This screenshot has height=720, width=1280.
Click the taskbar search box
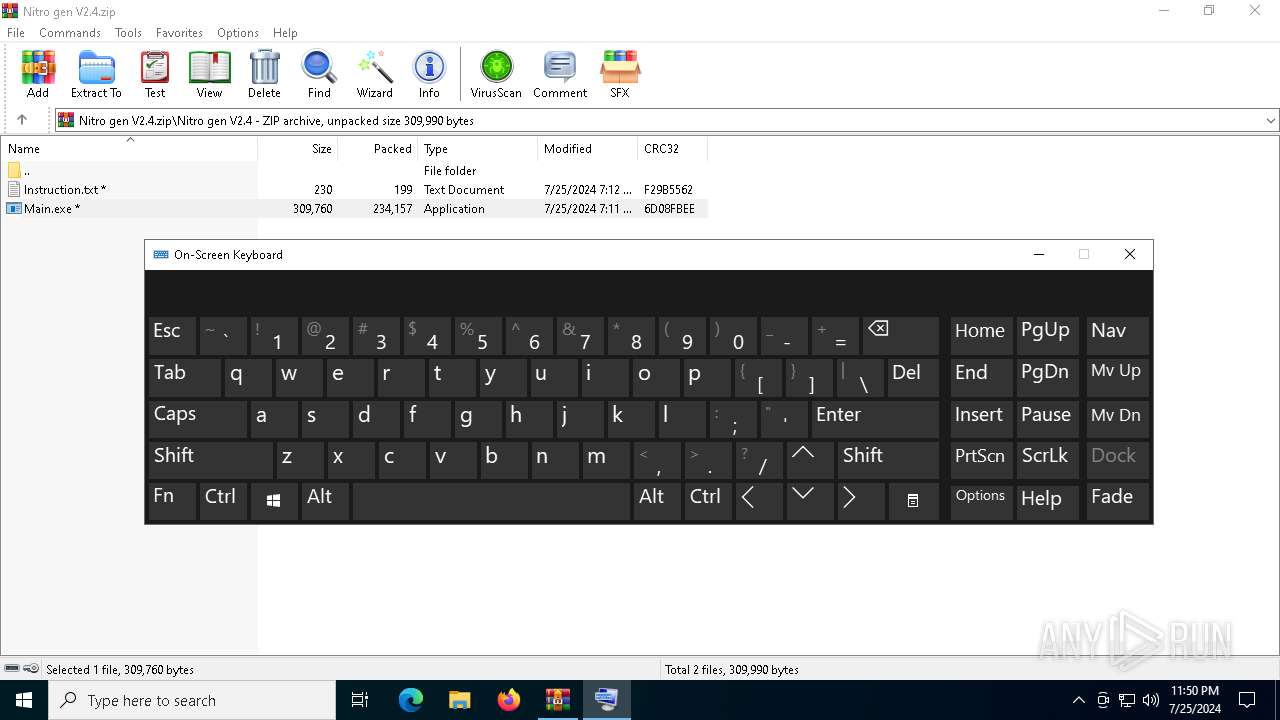click(192, 700)
